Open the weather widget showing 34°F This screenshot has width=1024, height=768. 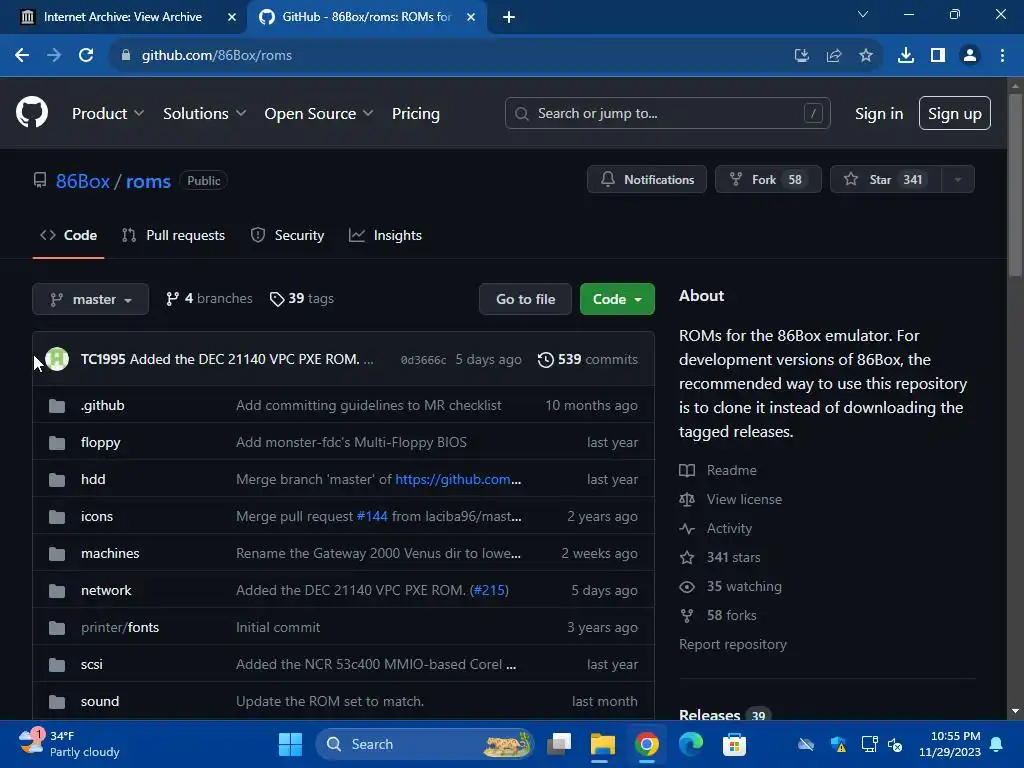70,744
